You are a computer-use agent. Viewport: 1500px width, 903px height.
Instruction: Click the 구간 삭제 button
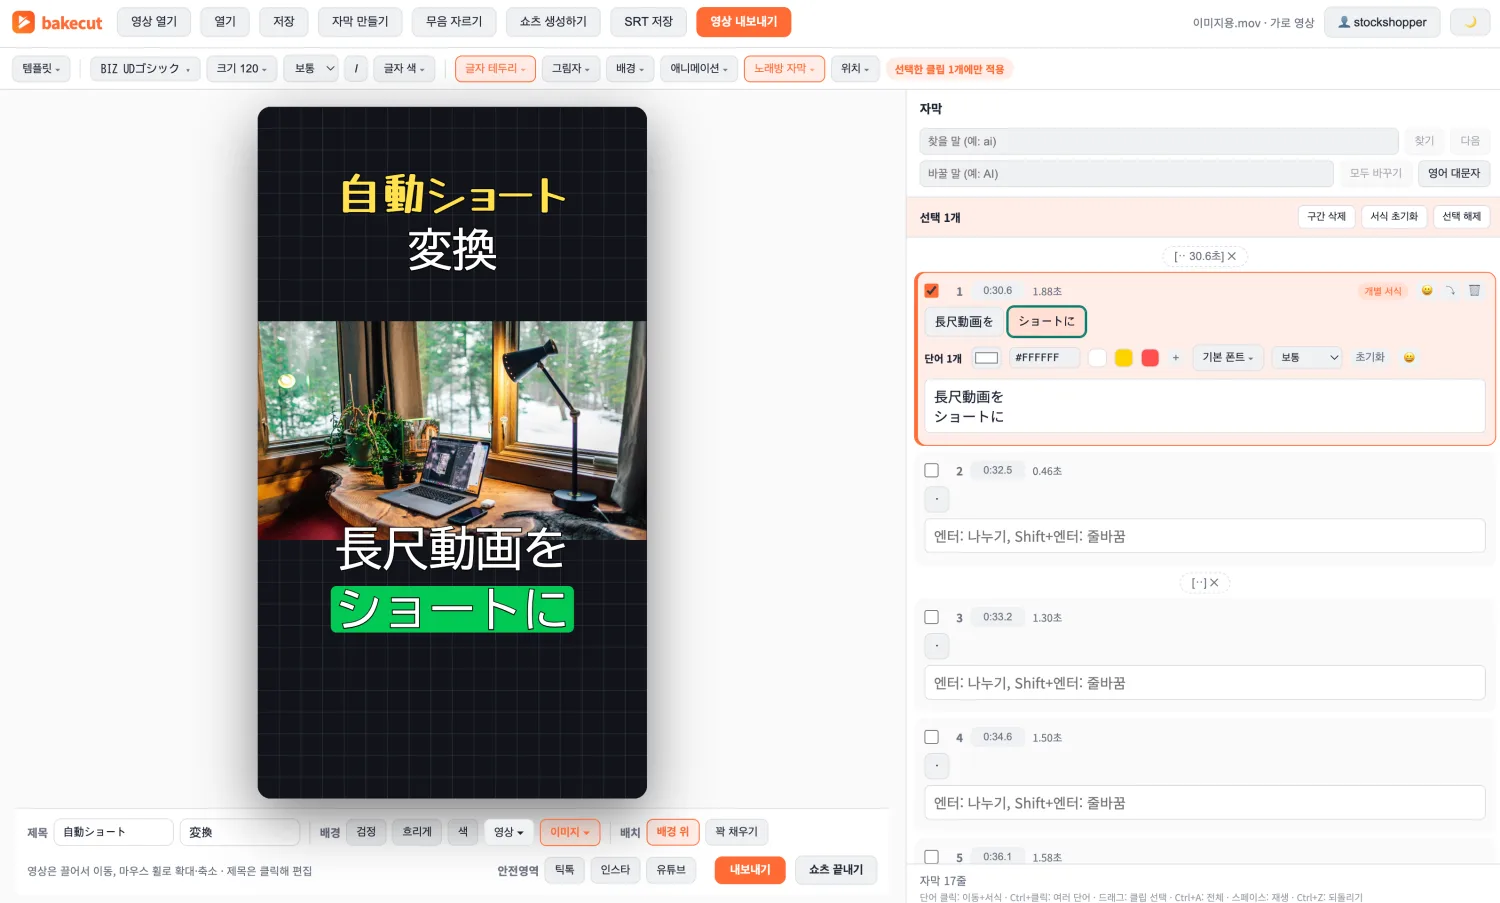point(1326,217)
